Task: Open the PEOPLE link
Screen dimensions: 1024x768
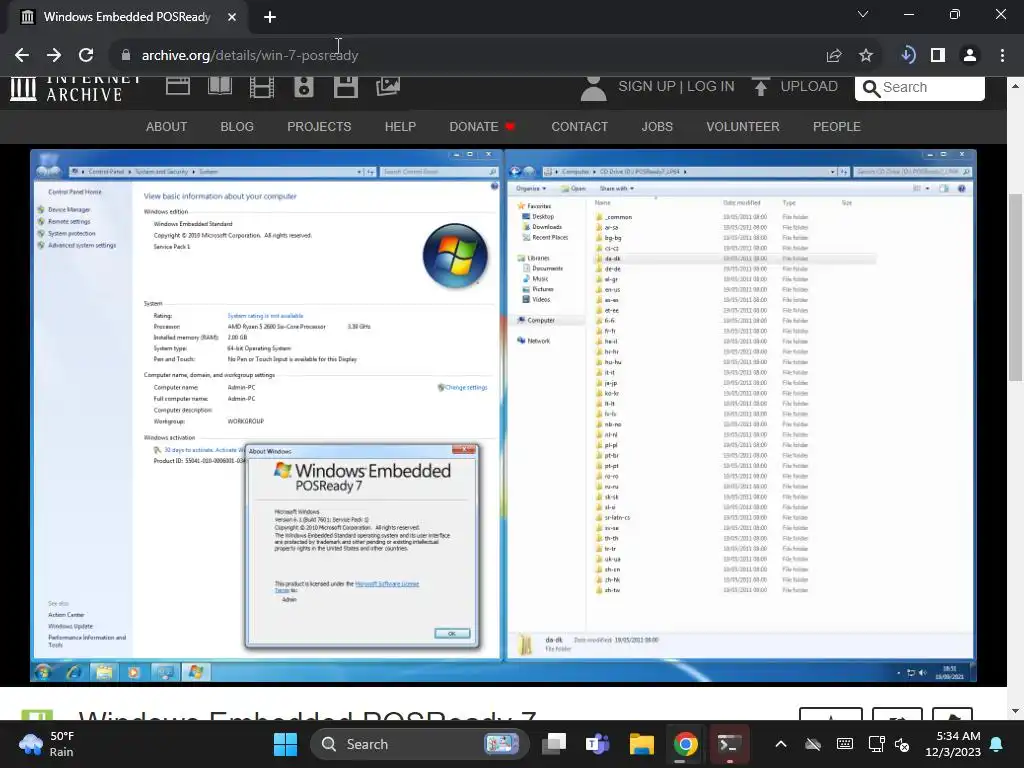Action: (837, 127)
